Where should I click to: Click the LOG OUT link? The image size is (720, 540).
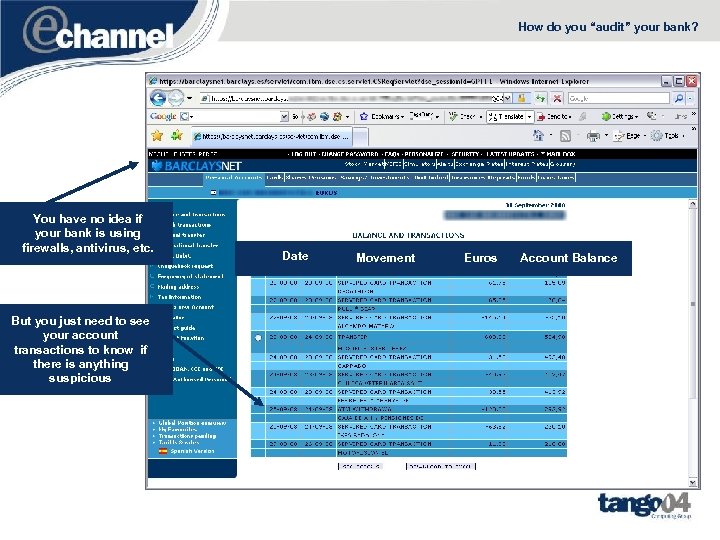point(303,154)
